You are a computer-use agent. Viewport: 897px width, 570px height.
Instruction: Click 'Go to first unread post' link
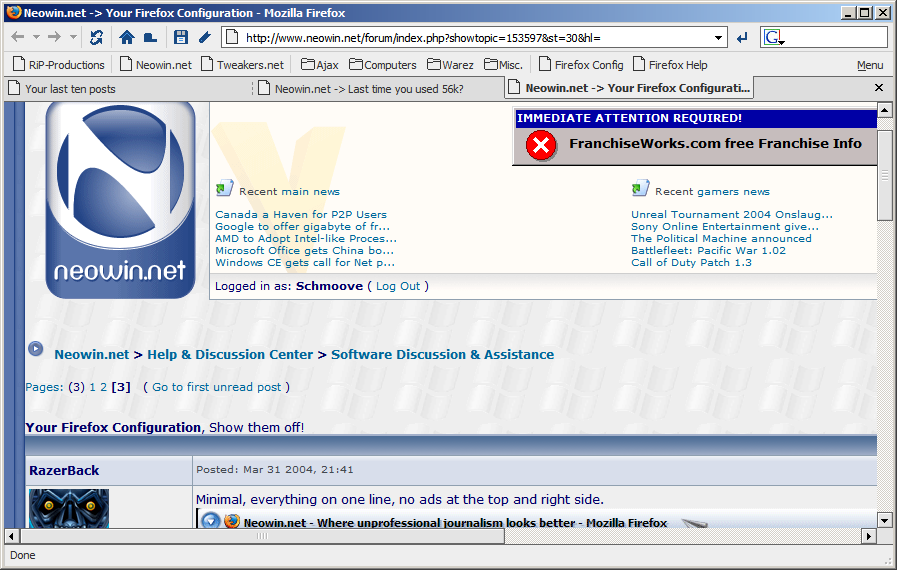(x=216, y=387)
